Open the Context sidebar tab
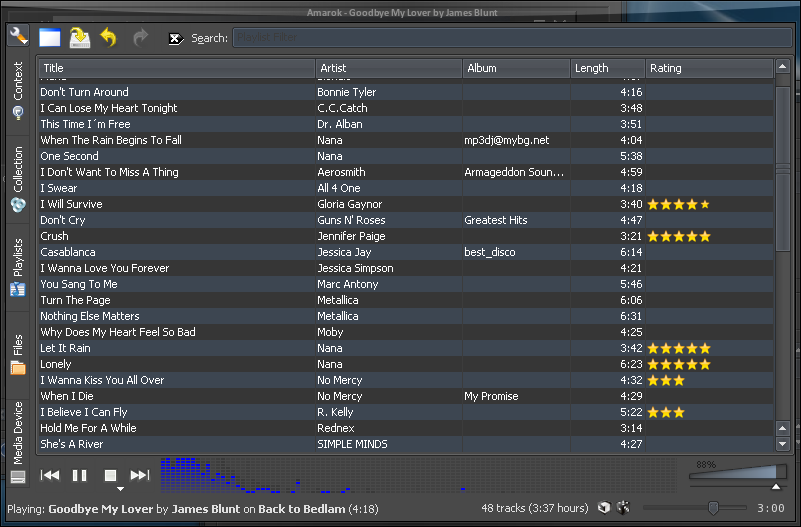 click(18, 90)
